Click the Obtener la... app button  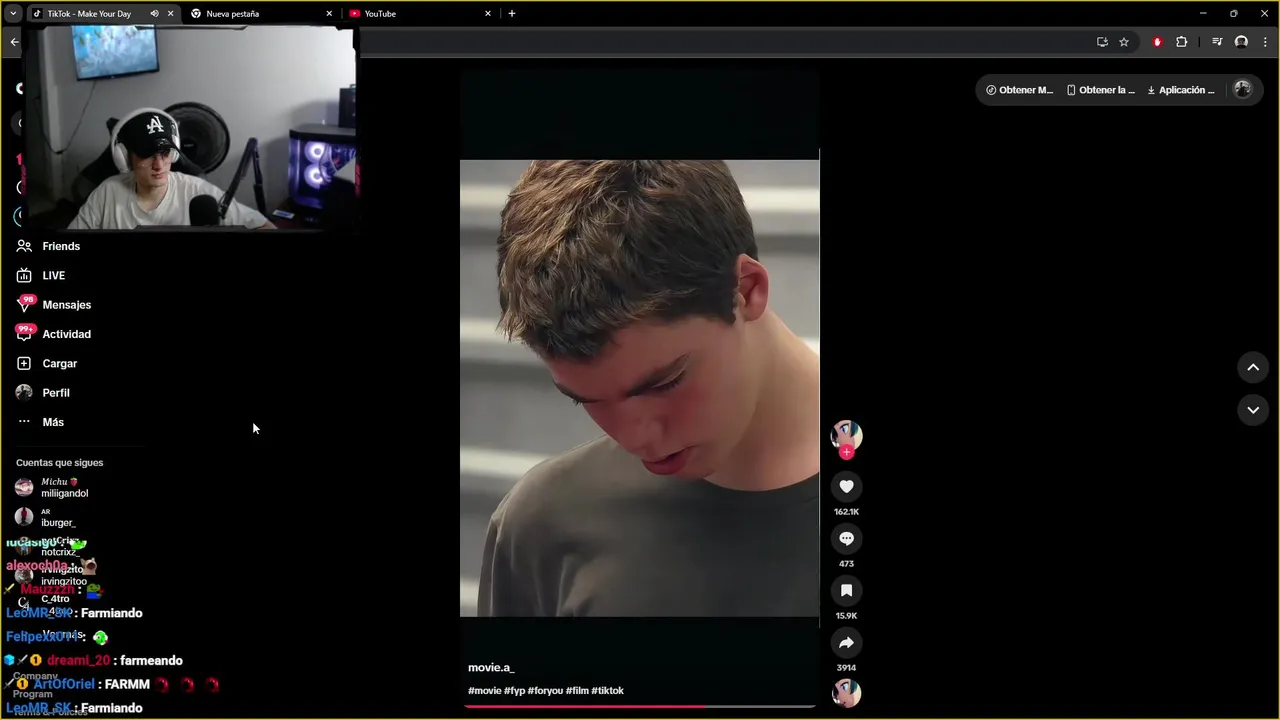tap(1100, 90)
